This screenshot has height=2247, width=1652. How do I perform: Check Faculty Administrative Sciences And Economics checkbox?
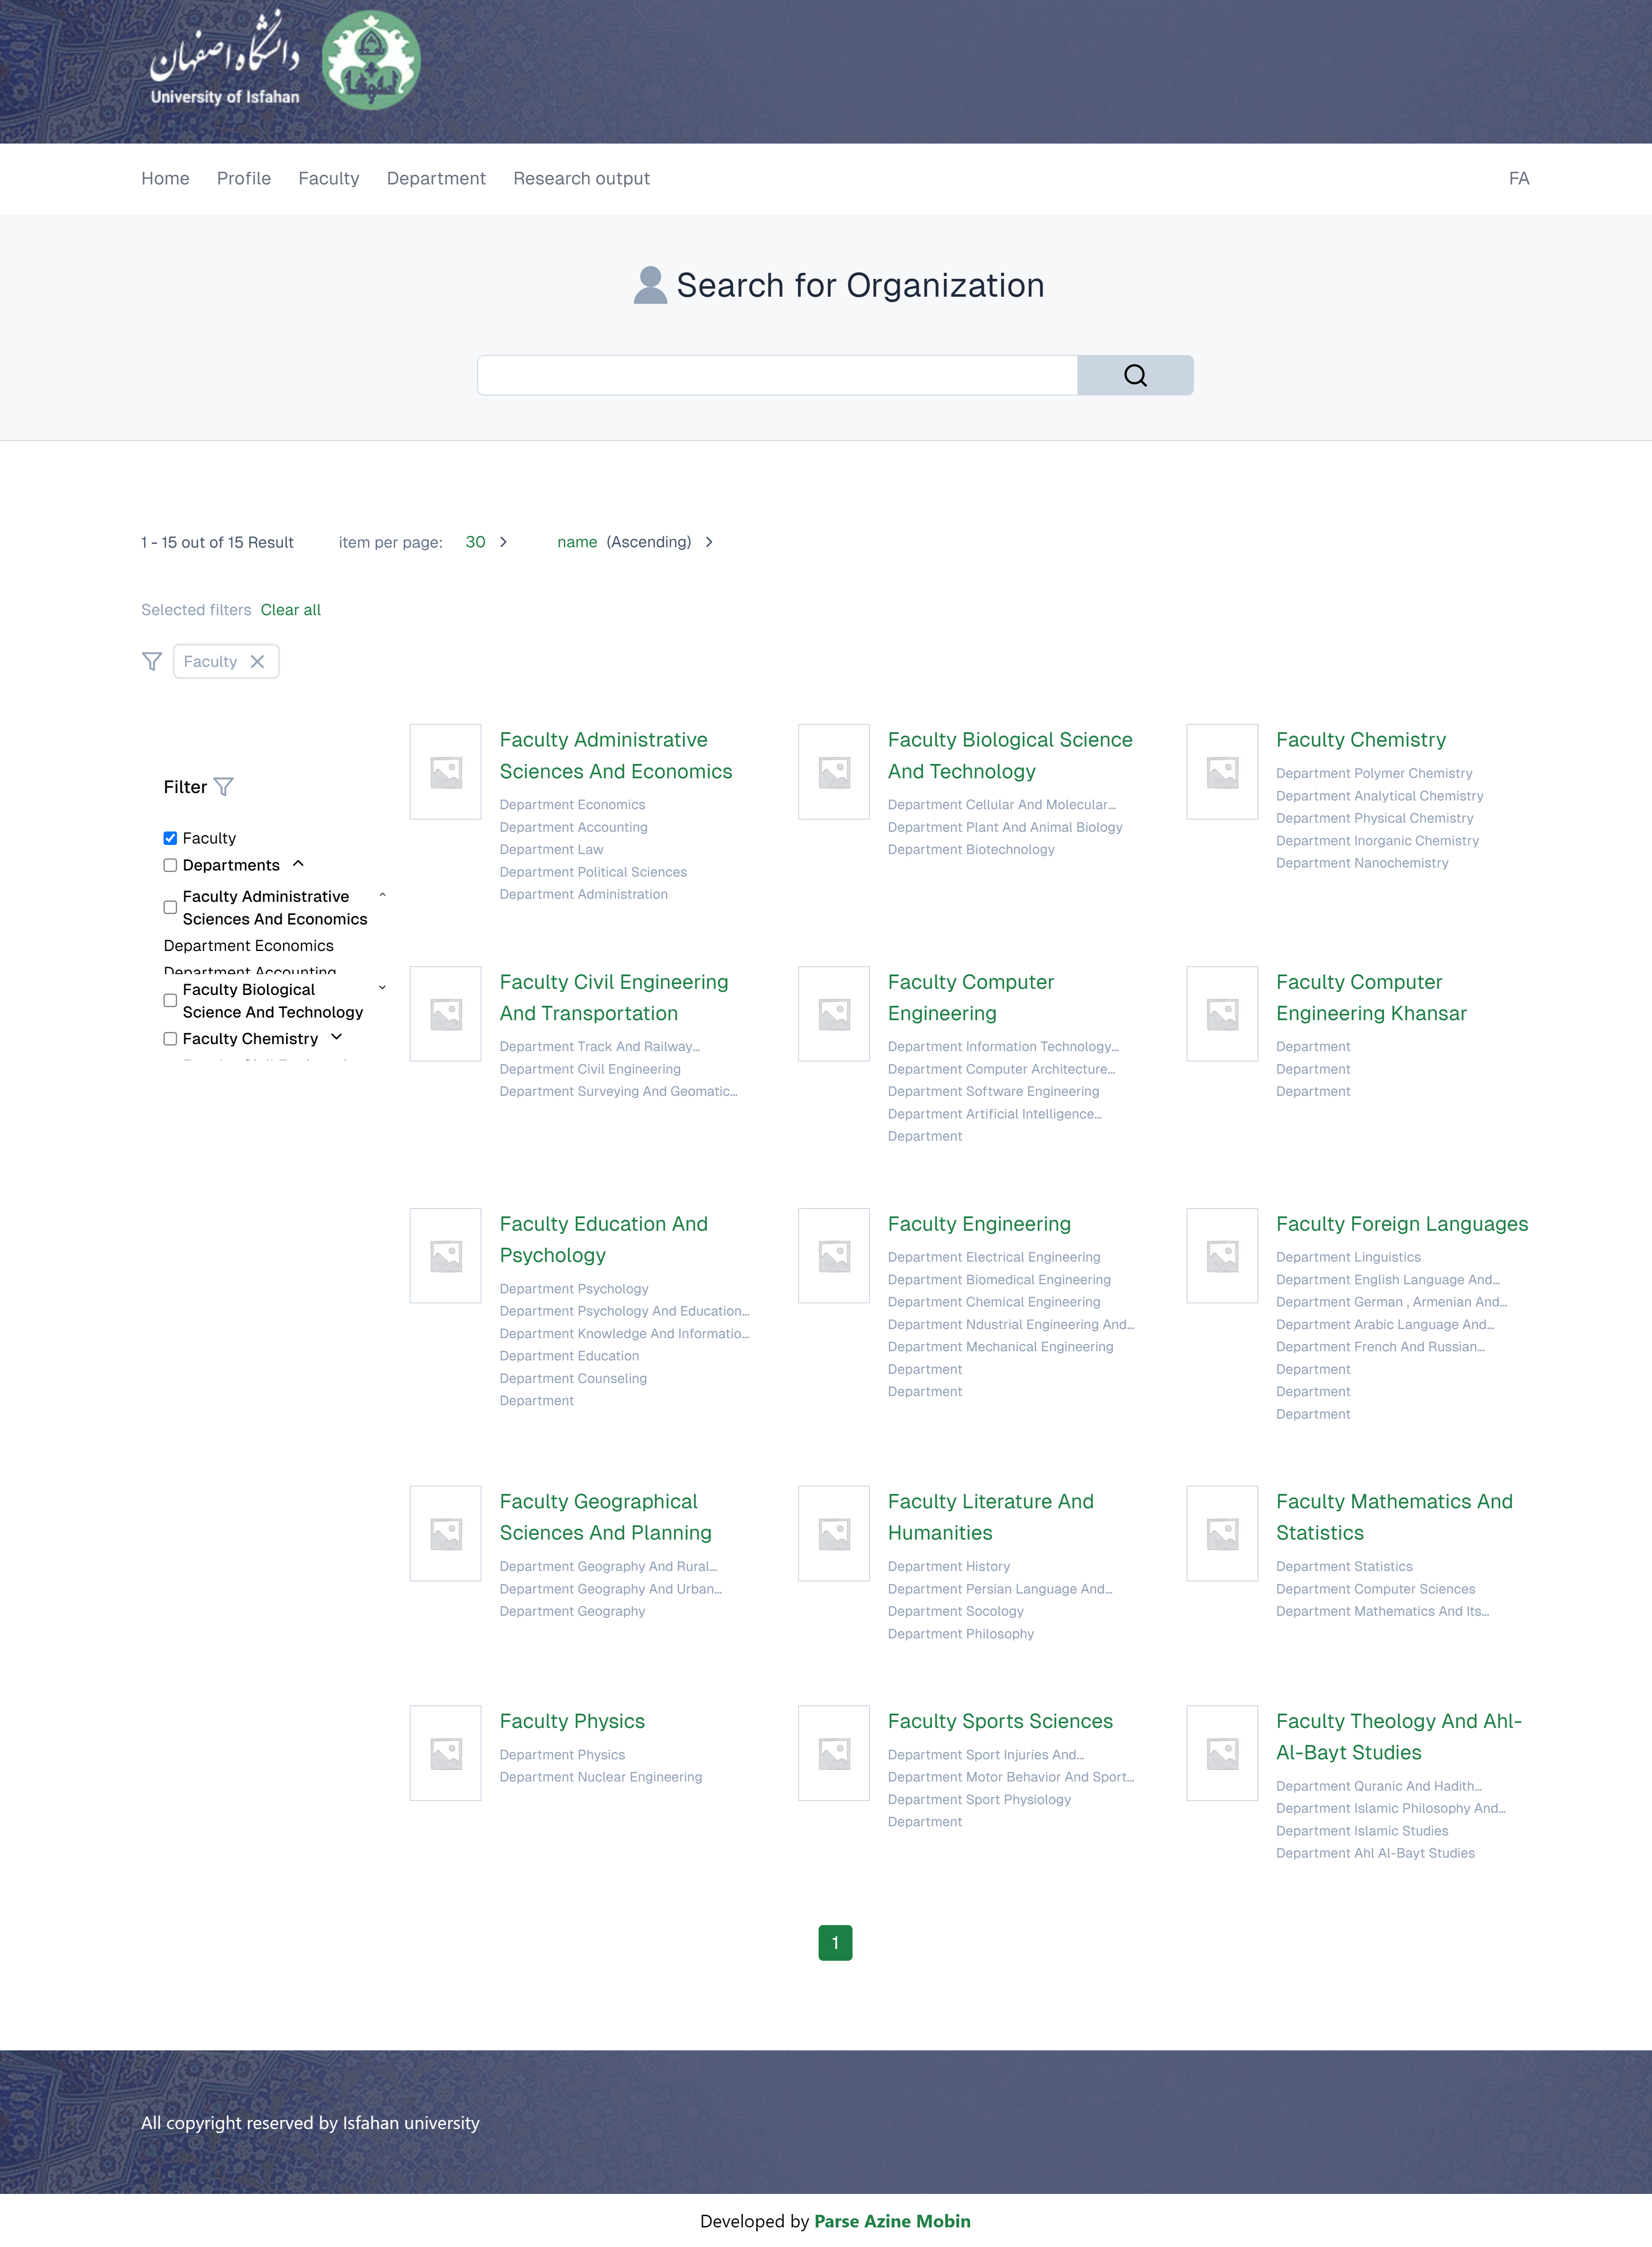(170, 908)
